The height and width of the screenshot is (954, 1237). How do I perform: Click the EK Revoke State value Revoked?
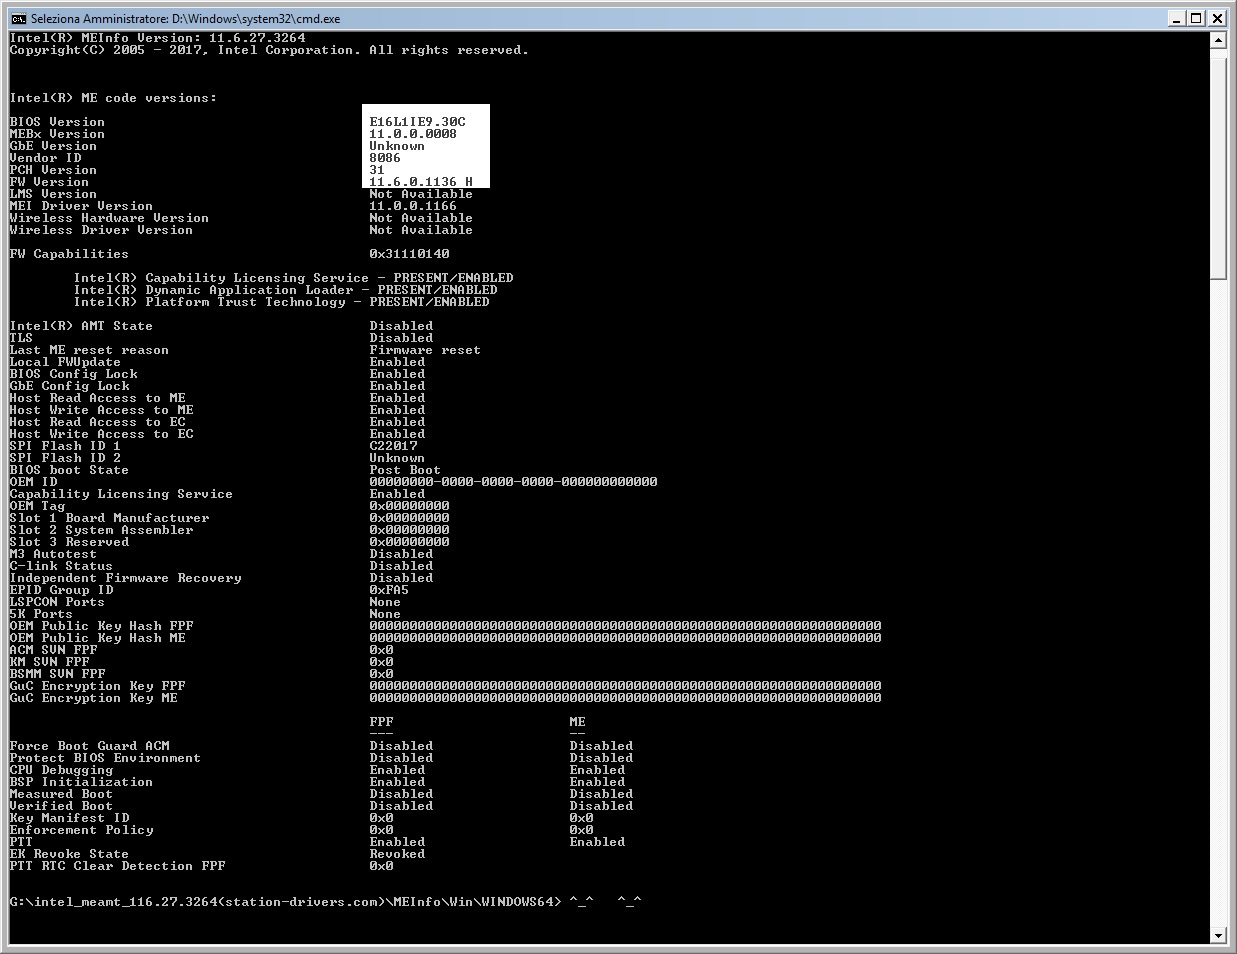[x=397, y=854]
